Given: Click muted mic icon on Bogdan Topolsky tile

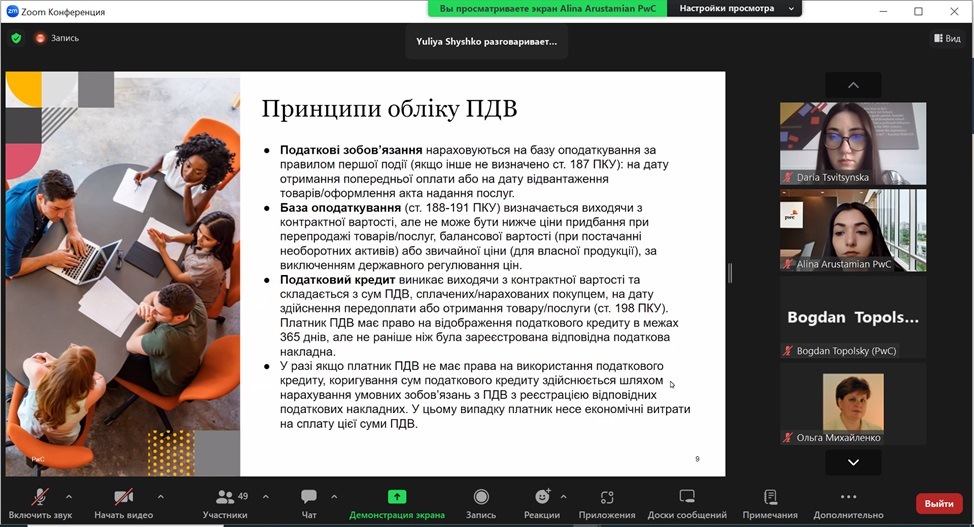Looking at the screenshot, I should pyautogui.click(x=789, y=351).
